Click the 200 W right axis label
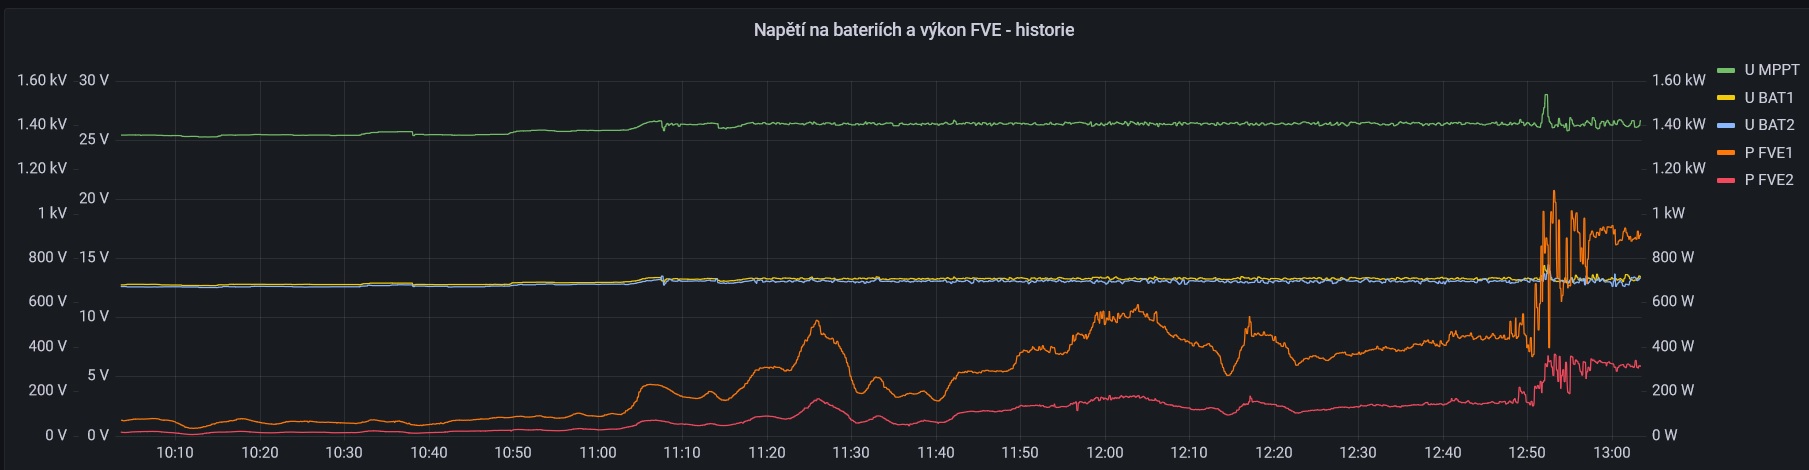Viewport: 1809px width, 470px height. (1673, 390)
